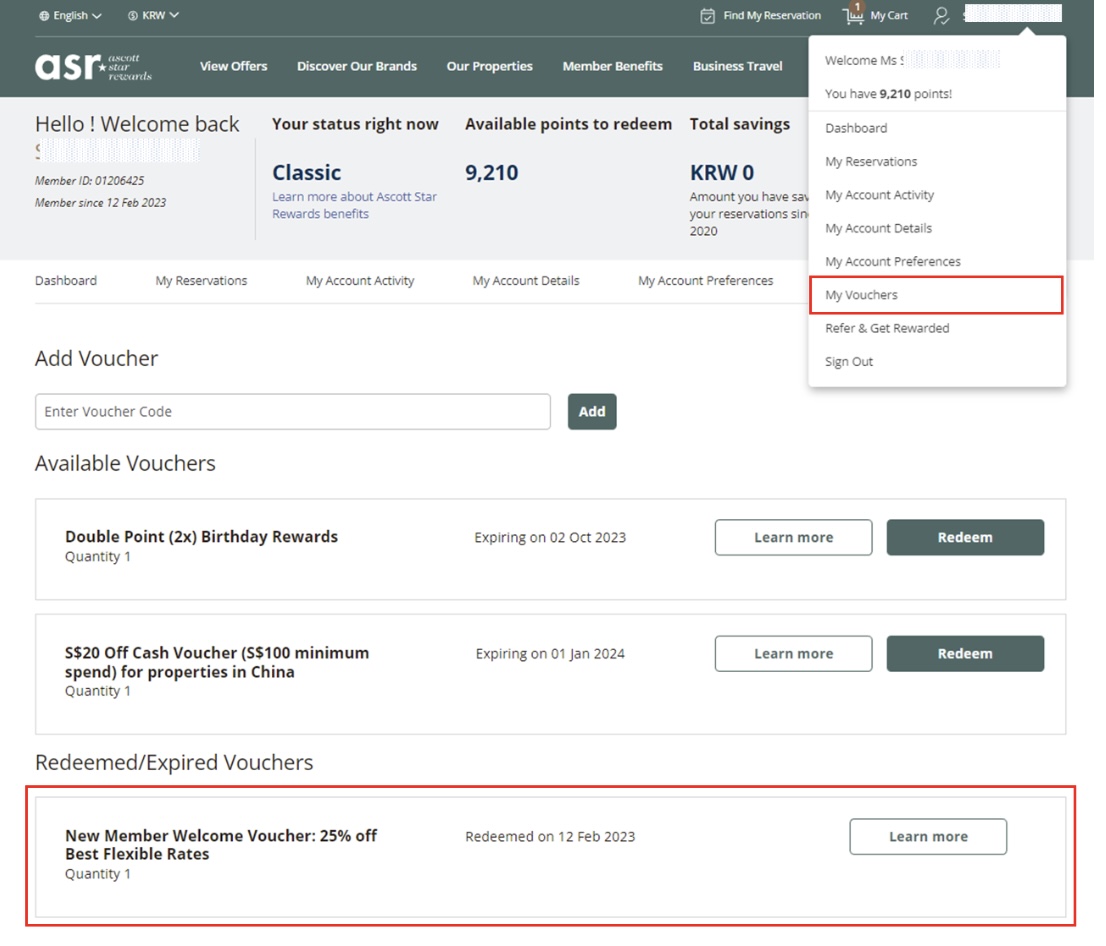Switch to the My Account Activity tab
This screenshot has width=1106, height=946.
[x=360, y=281]
